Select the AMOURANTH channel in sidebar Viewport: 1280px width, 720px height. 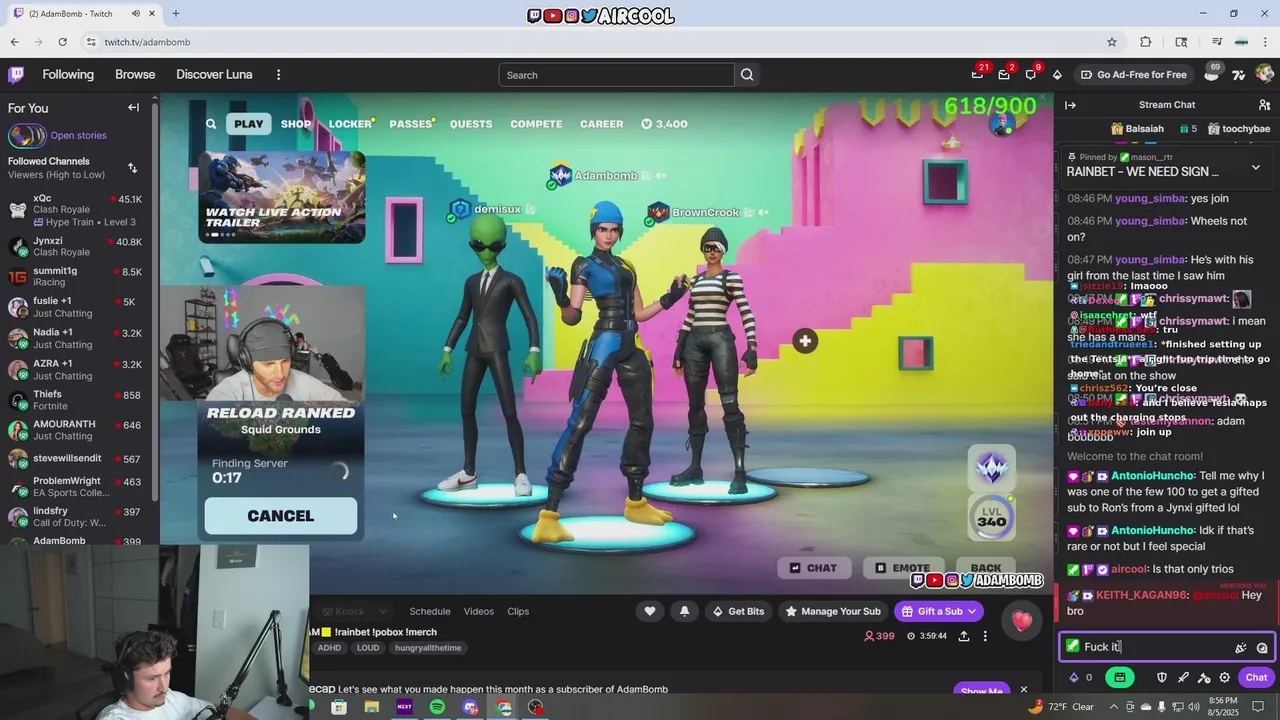(75, 430)
